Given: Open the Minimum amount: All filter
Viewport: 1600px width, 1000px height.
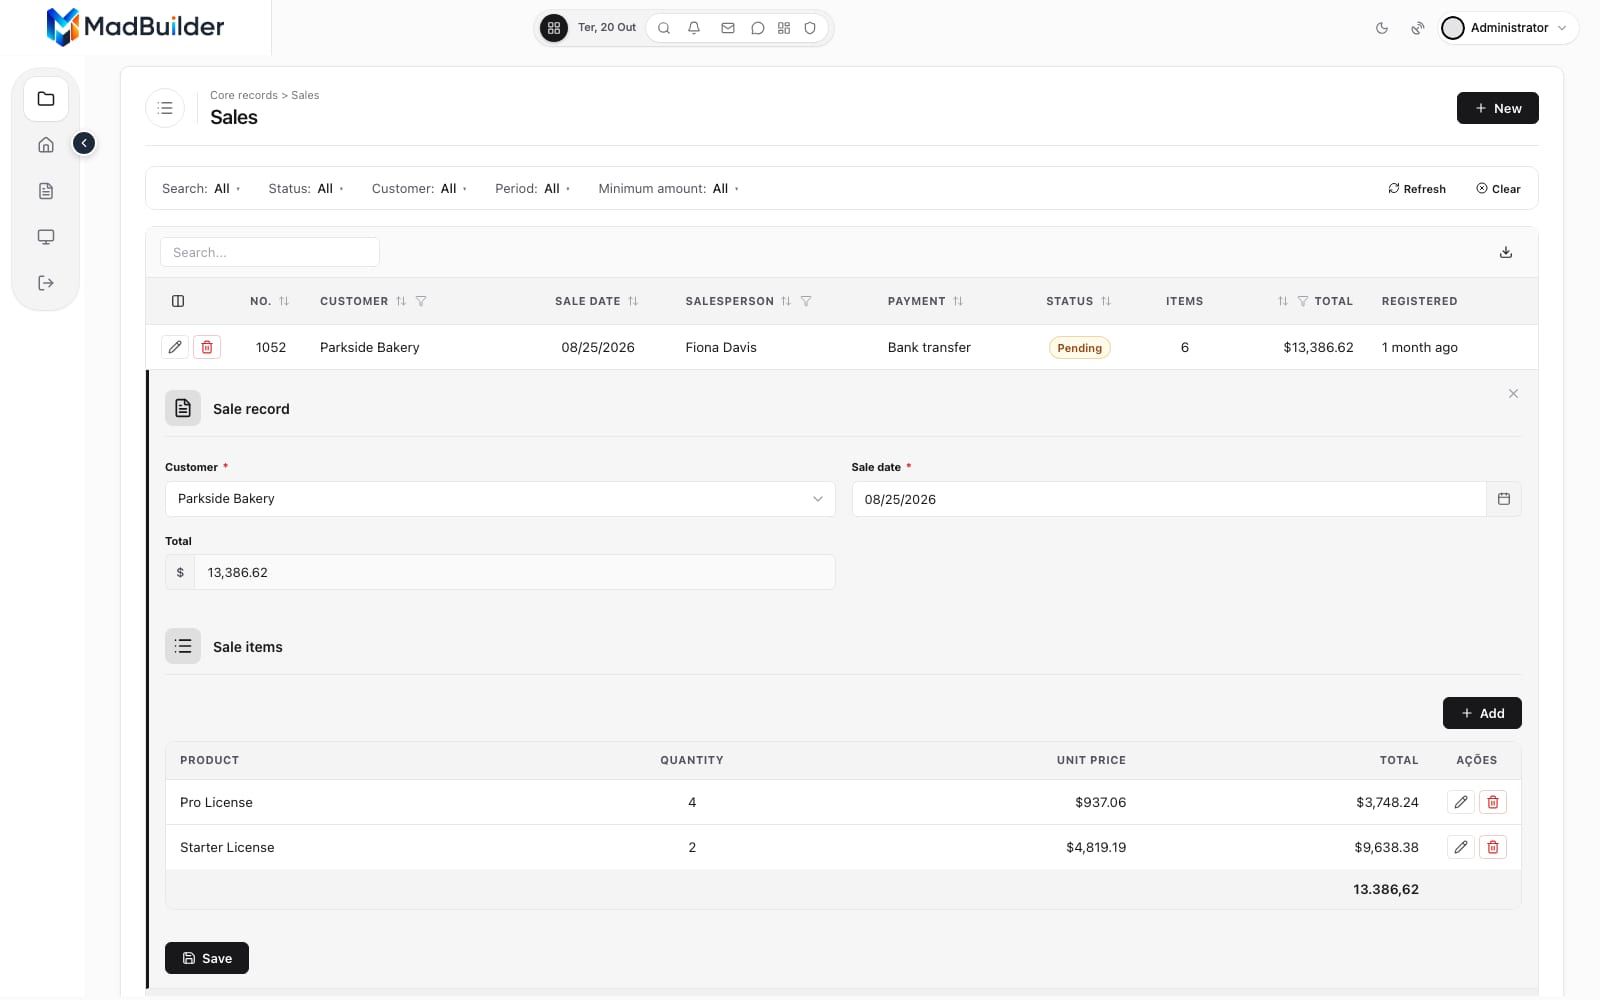Looking at the screenshot, I should click(x=668, y=189).
